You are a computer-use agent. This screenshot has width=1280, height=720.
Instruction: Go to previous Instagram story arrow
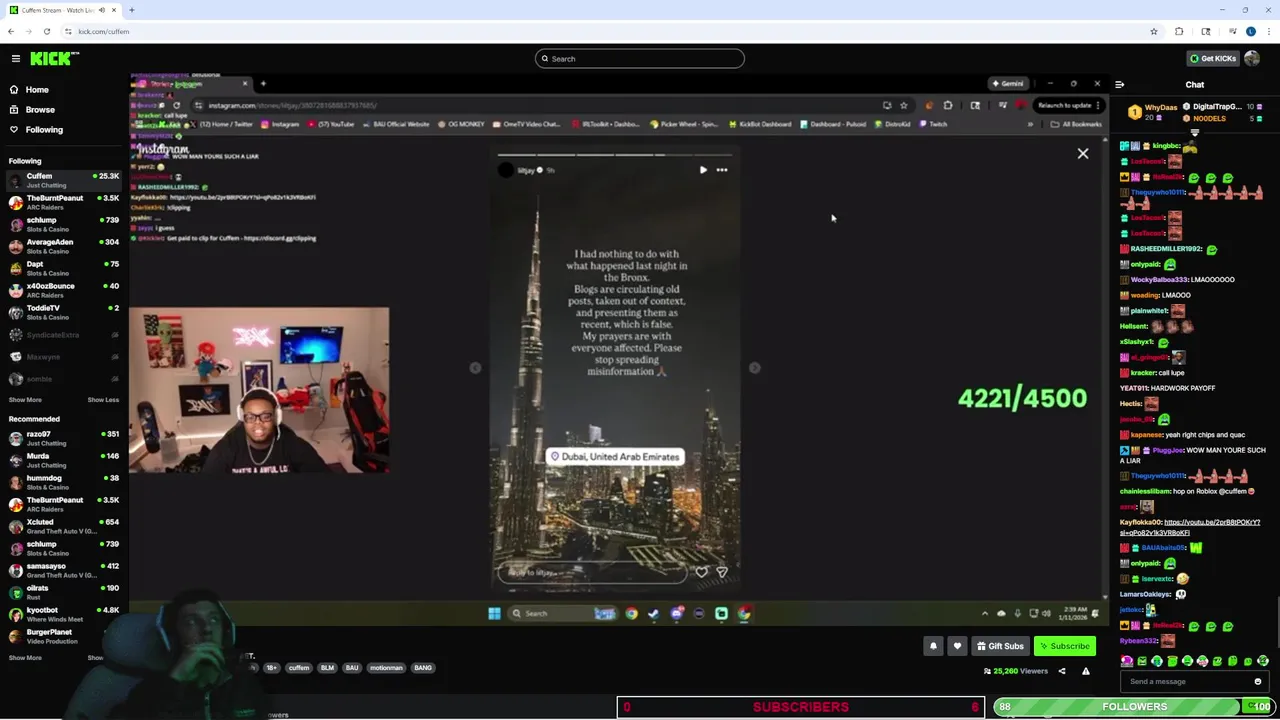click(475, 368)
